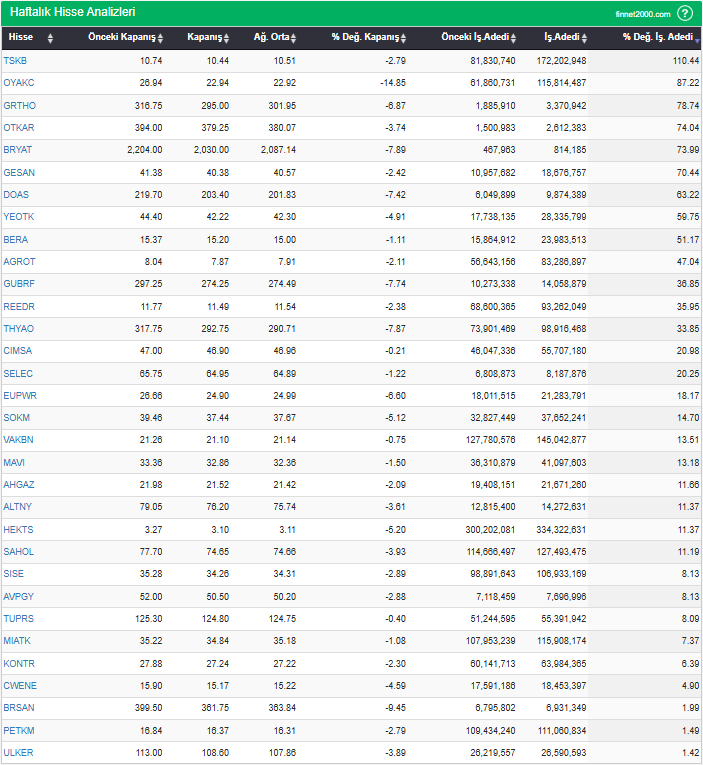The width and height of the screenshot is (703, 765).
Task: Select the -9.45 change in BRSAN row
Action: (395, 707)
